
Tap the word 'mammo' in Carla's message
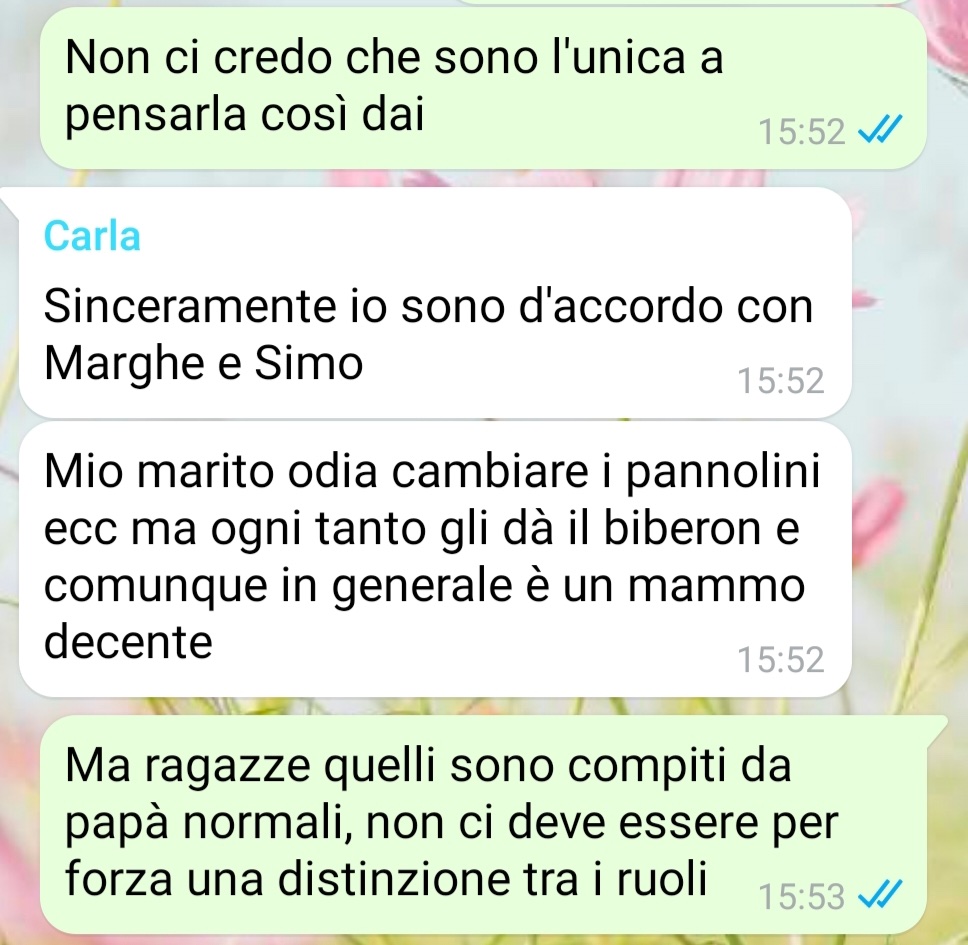click(x=716, y=585)
